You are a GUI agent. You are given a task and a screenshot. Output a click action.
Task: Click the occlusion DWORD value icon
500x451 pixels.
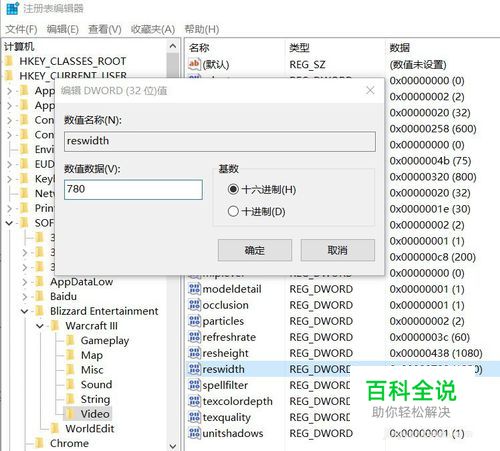click(x=194, y=305)
